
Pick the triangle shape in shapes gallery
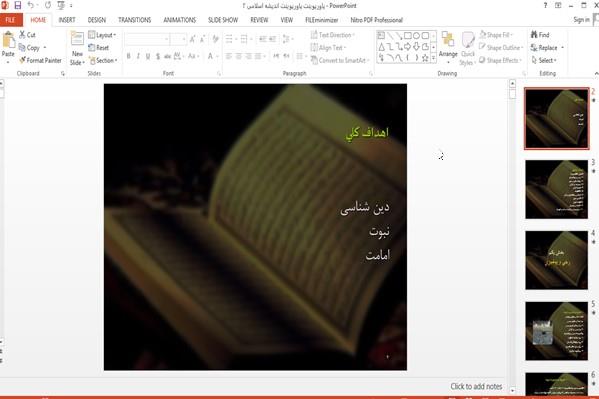coord(381,47)
